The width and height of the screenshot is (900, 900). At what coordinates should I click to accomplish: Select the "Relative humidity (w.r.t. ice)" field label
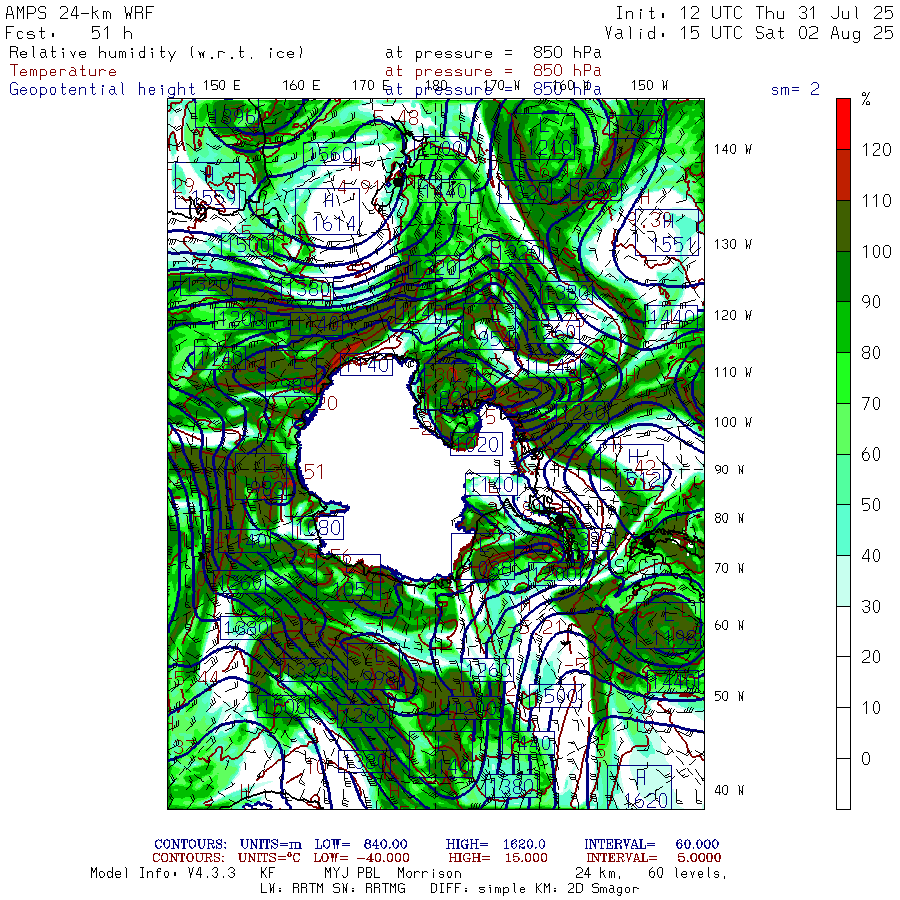coord(156,53)
